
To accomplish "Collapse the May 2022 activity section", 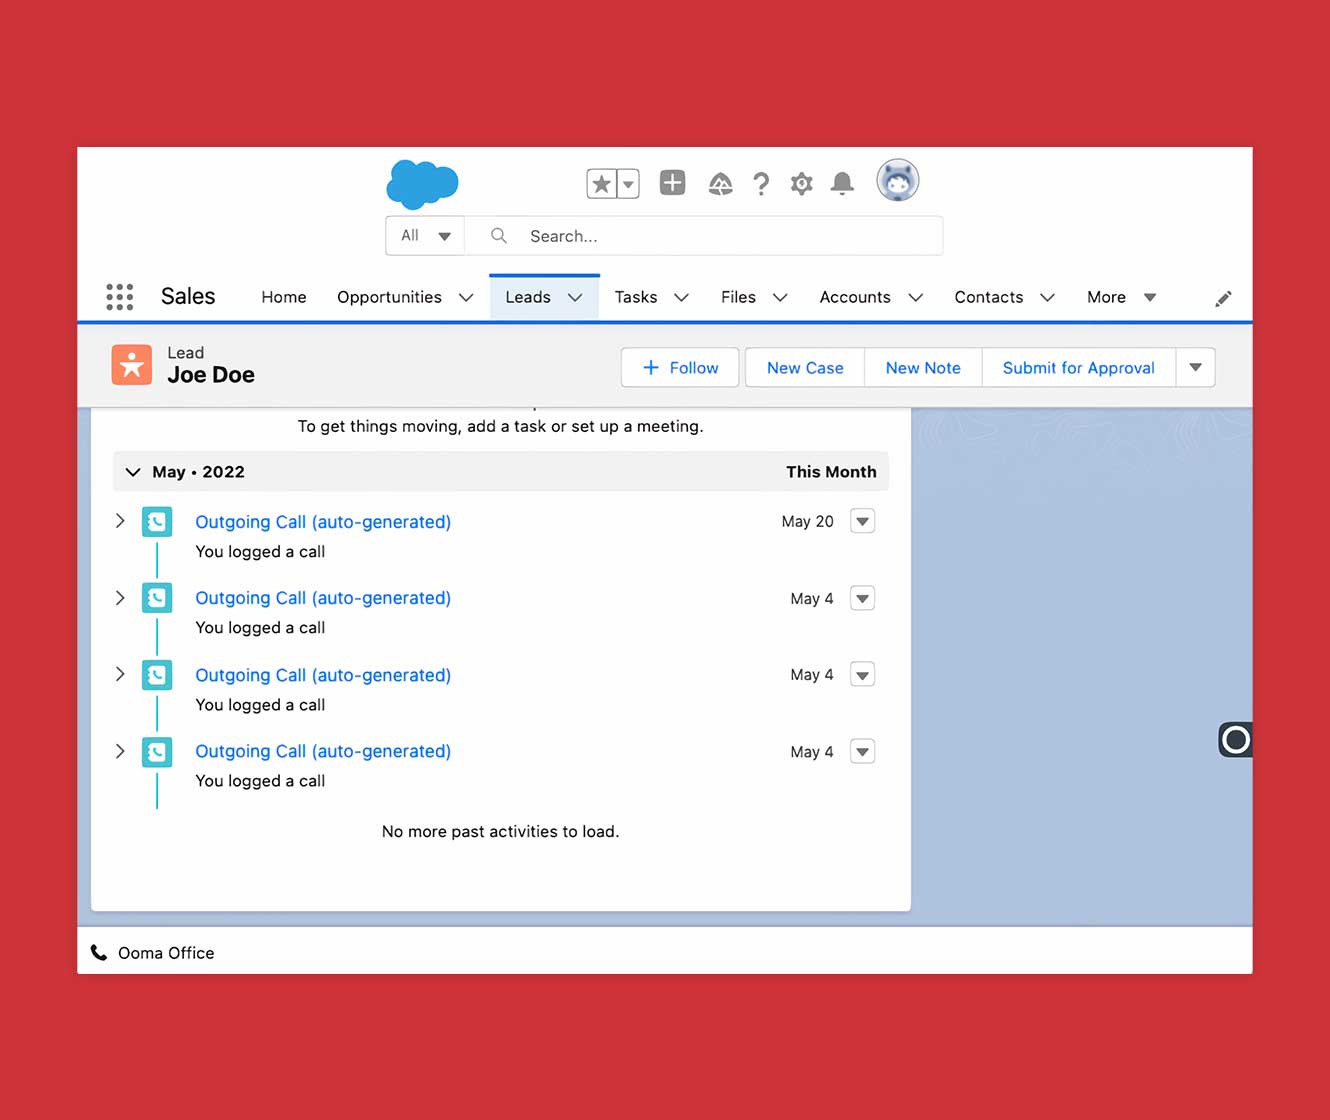I will pyautogui.click(x=133, y=472).
